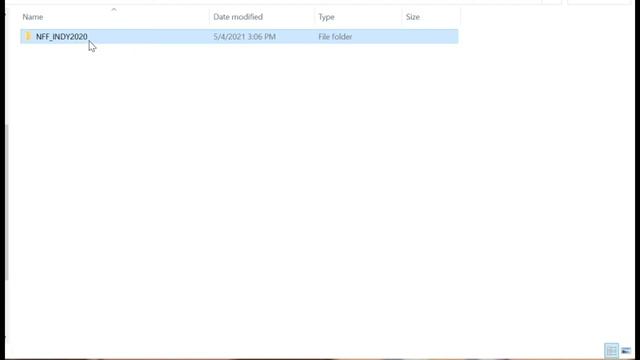Sort by the Type column header
Image resolution: width=640 pixels, height=360 pixels.
pos(326,17)
